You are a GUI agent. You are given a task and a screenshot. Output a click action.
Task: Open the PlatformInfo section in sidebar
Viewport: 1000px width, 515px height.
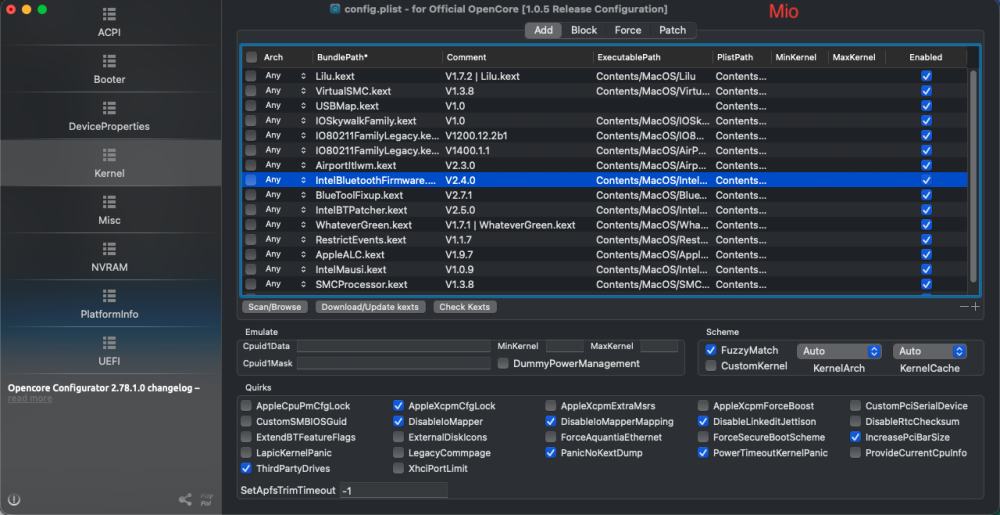[x=109, y=305]
